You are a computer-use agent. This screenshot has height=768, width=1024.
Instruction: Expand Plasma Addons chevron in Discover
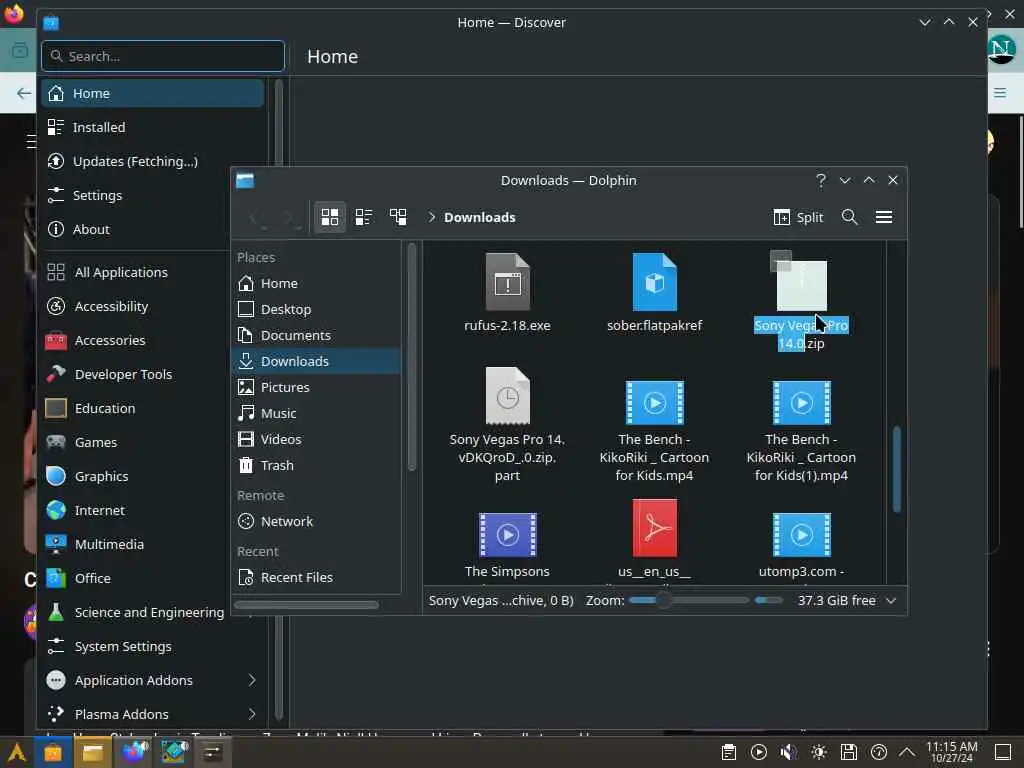click(x=252, y=714)
